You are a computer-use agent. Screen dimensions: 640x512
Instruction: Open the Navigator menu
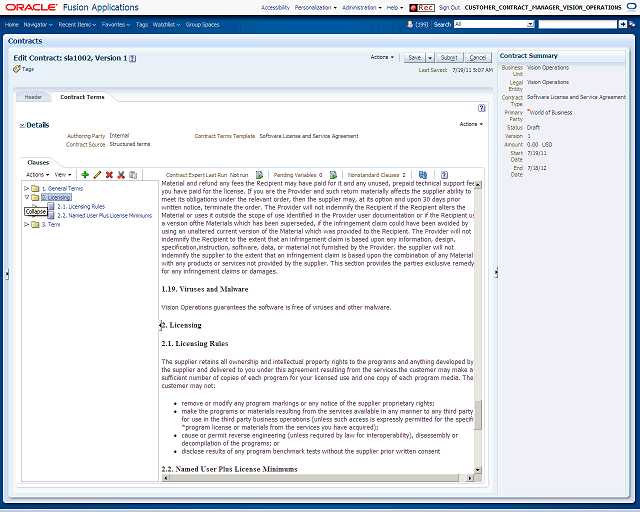pos(38,25)
